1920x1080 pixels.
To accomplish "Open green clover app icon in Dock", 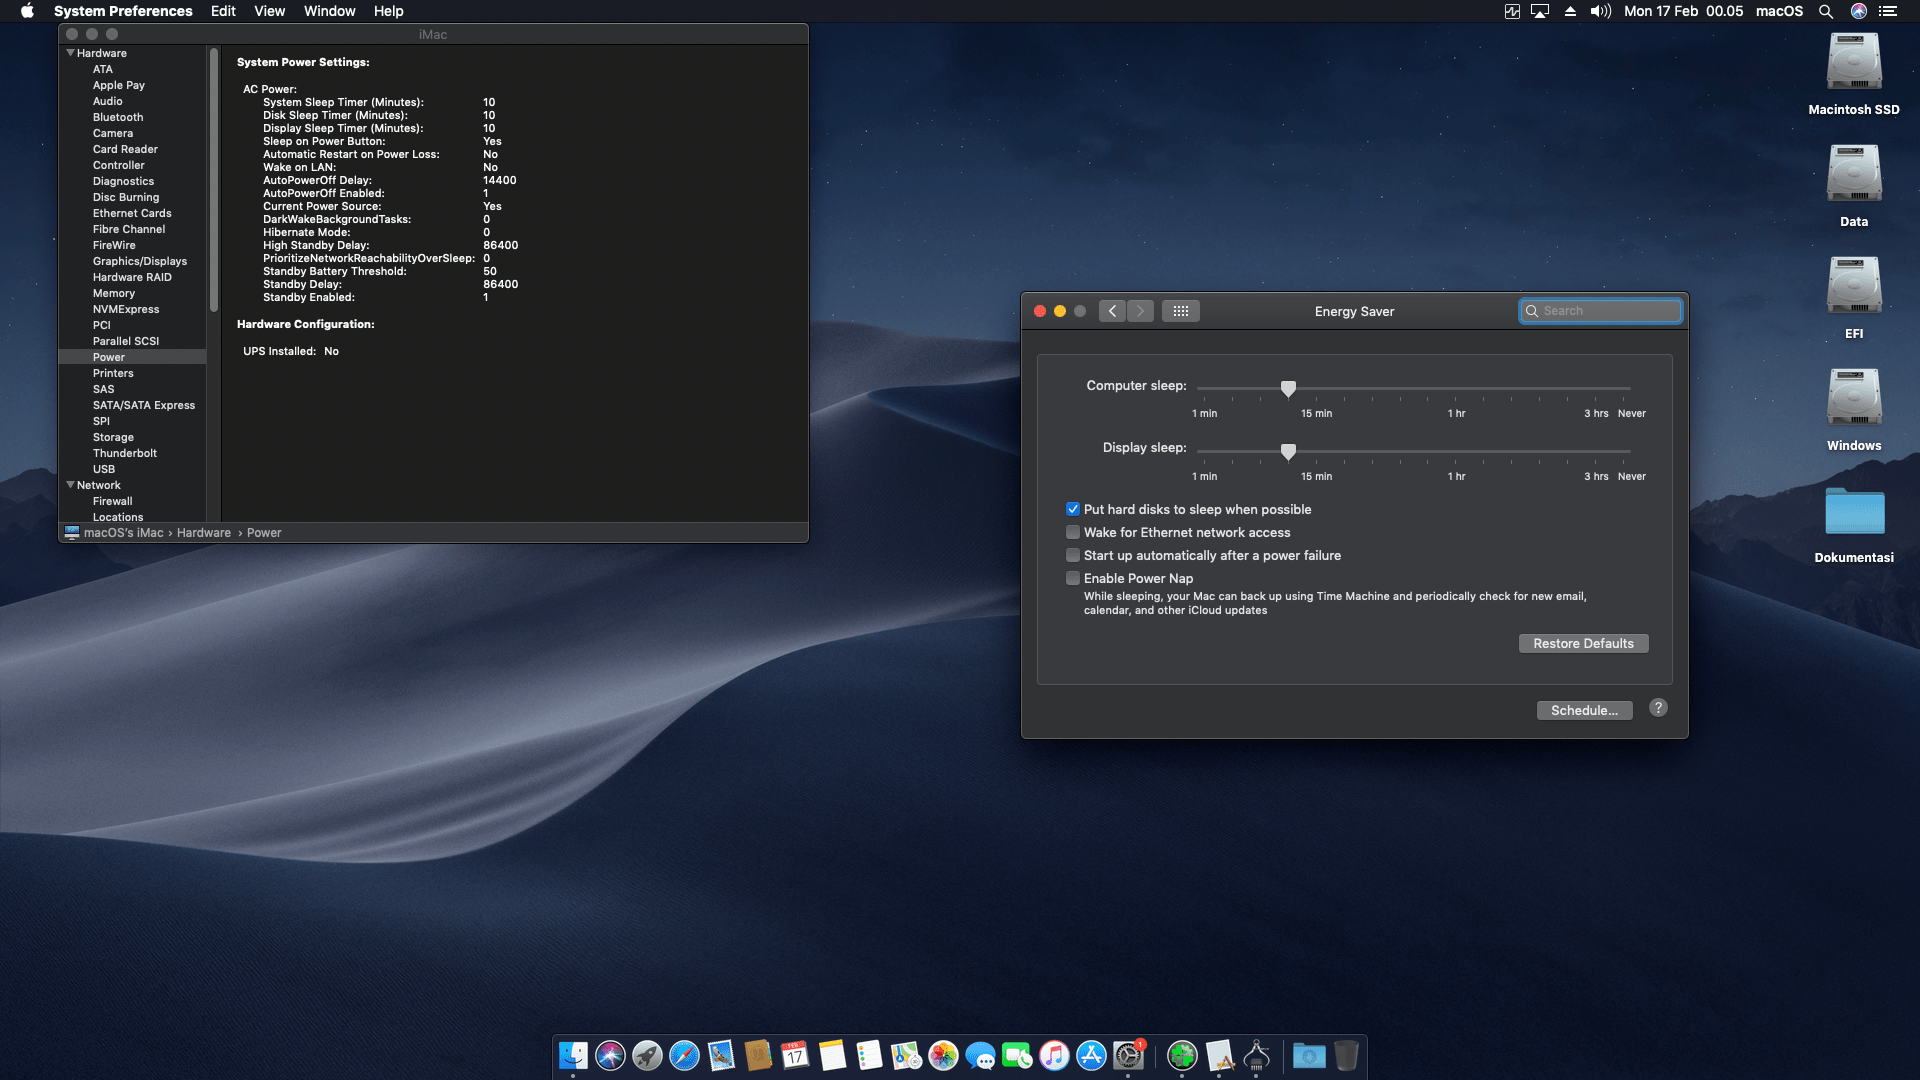I will [1182, 1055].
